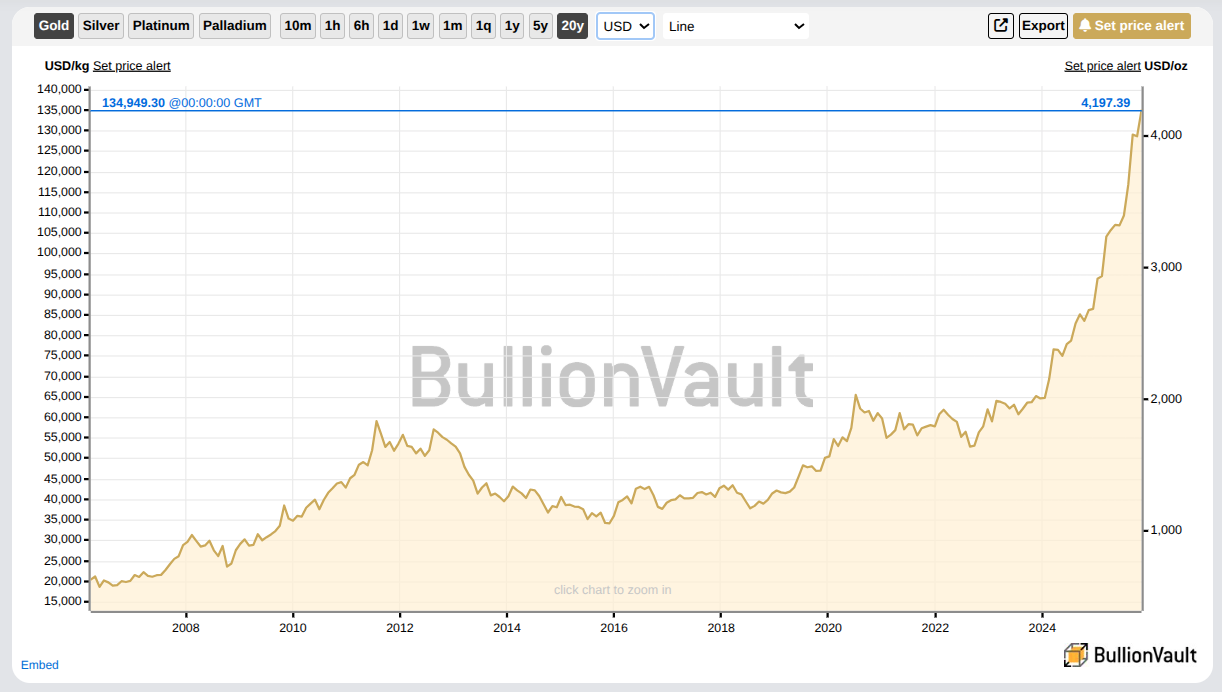Open chart in new window icon
The width and height of the screenshot is (1222, 692).
[x=1000, y=26]
